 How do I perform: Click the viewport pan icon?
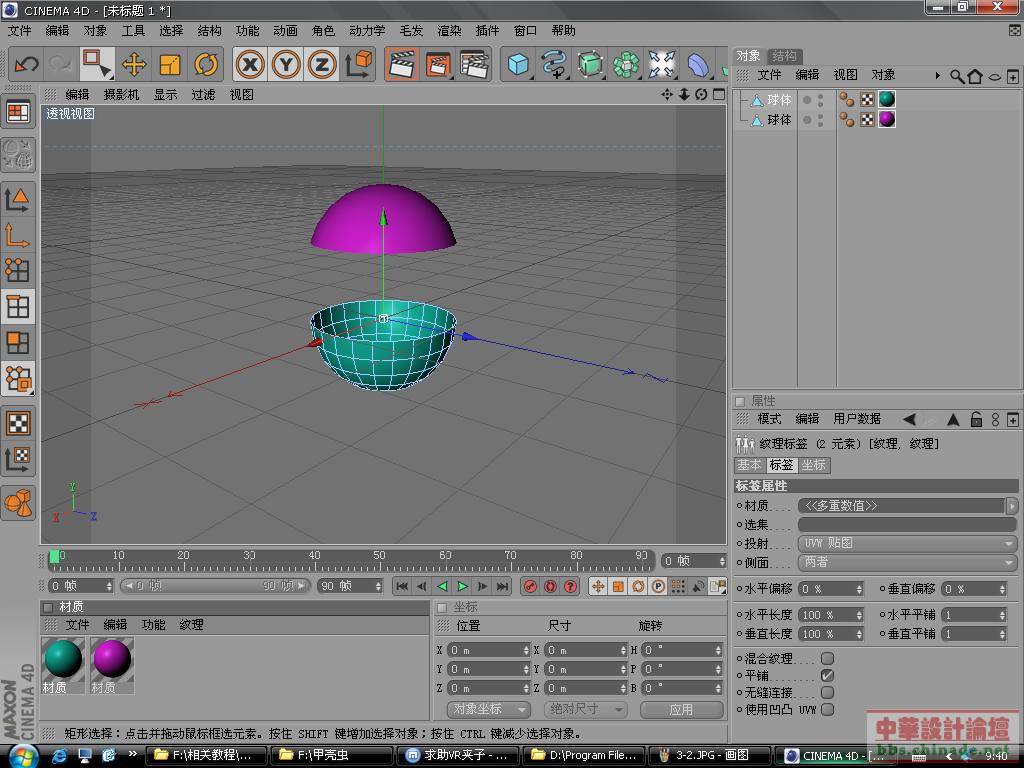tap(667, 95)
